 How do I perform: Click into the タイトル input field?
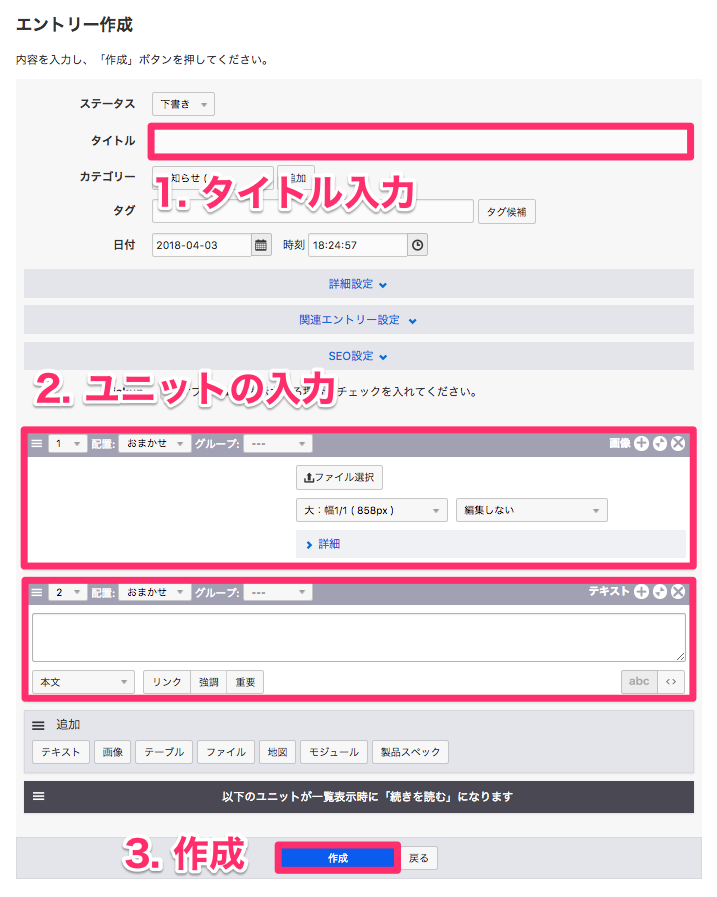[421, 141]
